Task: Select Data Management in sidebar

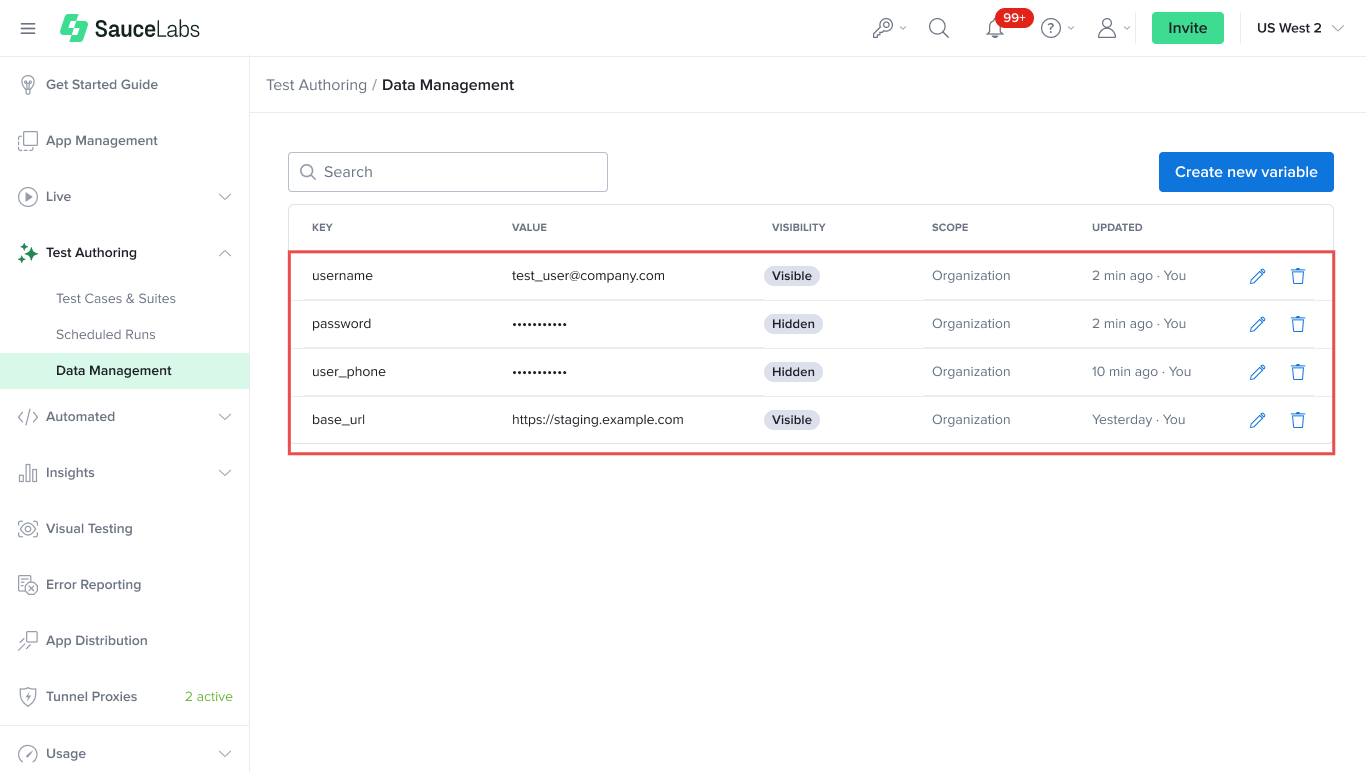Action: pyautogui.click(x=124, y=371)
